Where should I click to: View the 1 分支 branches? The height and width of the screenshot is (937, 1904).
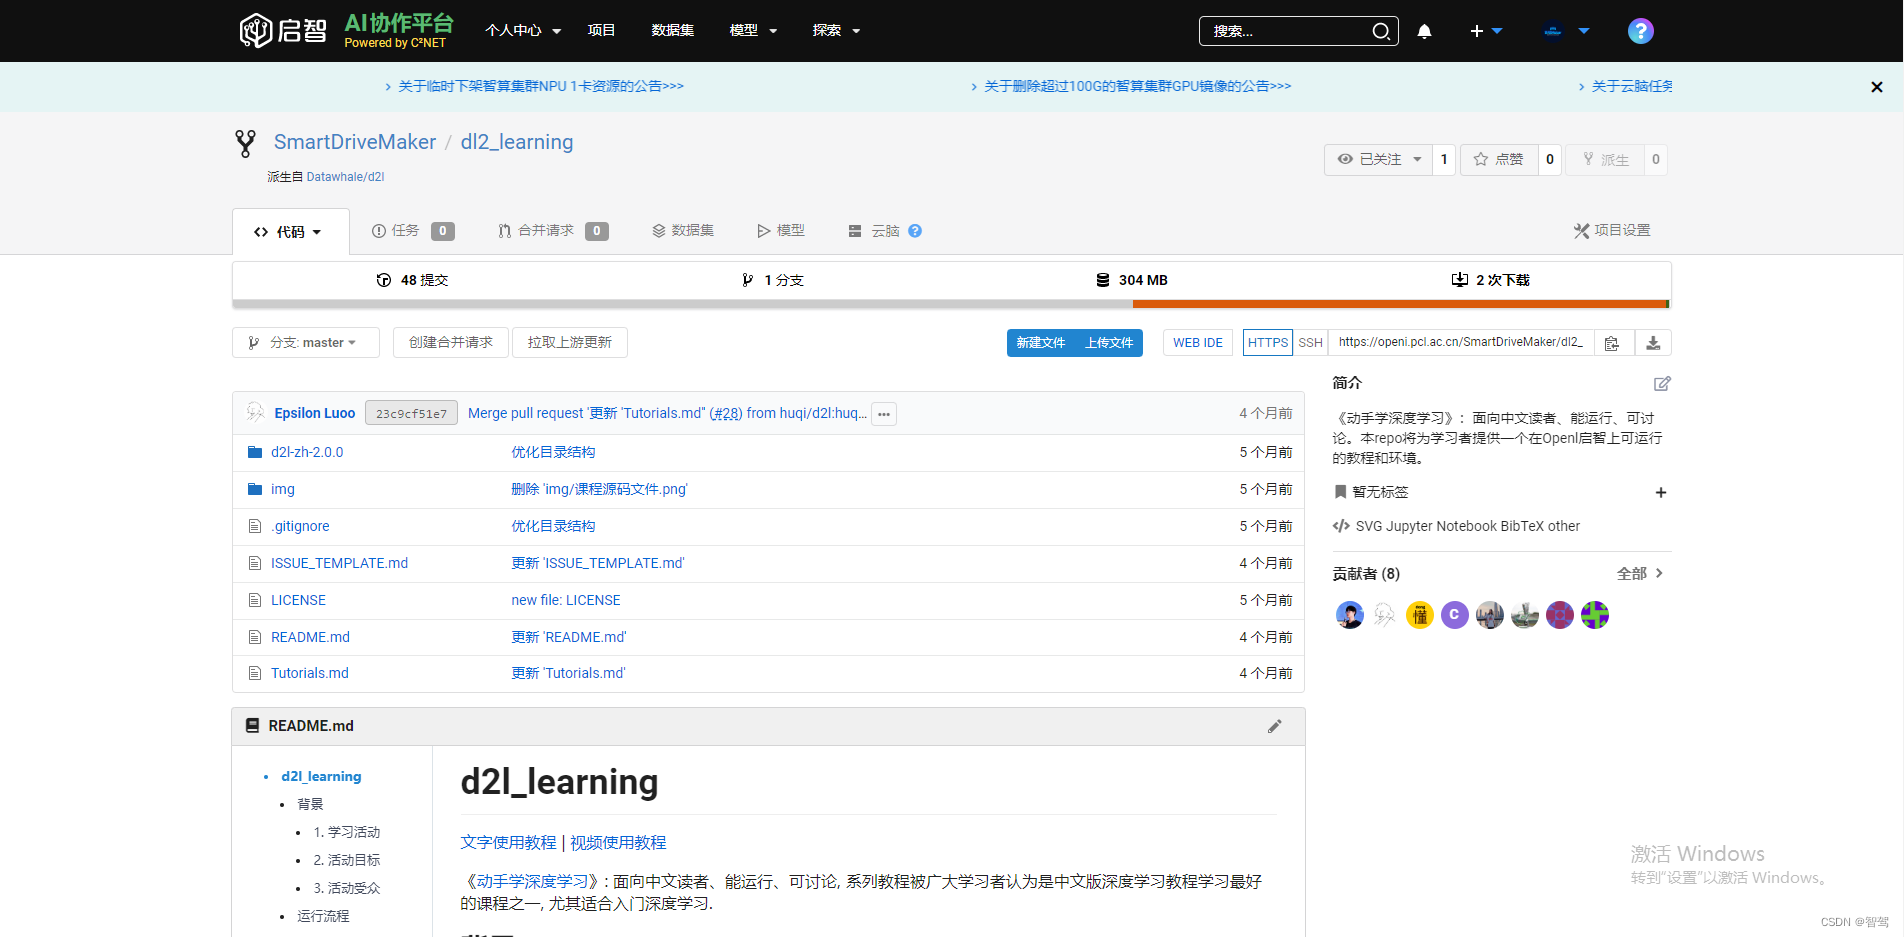[772, 280]
